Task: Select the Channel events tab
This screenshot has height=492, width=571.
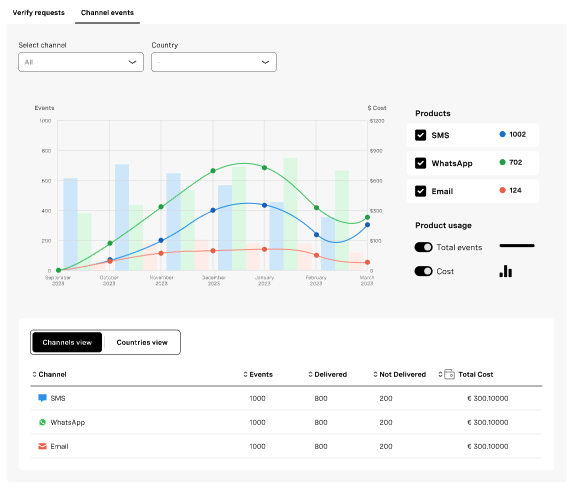Action: [107, 12]
